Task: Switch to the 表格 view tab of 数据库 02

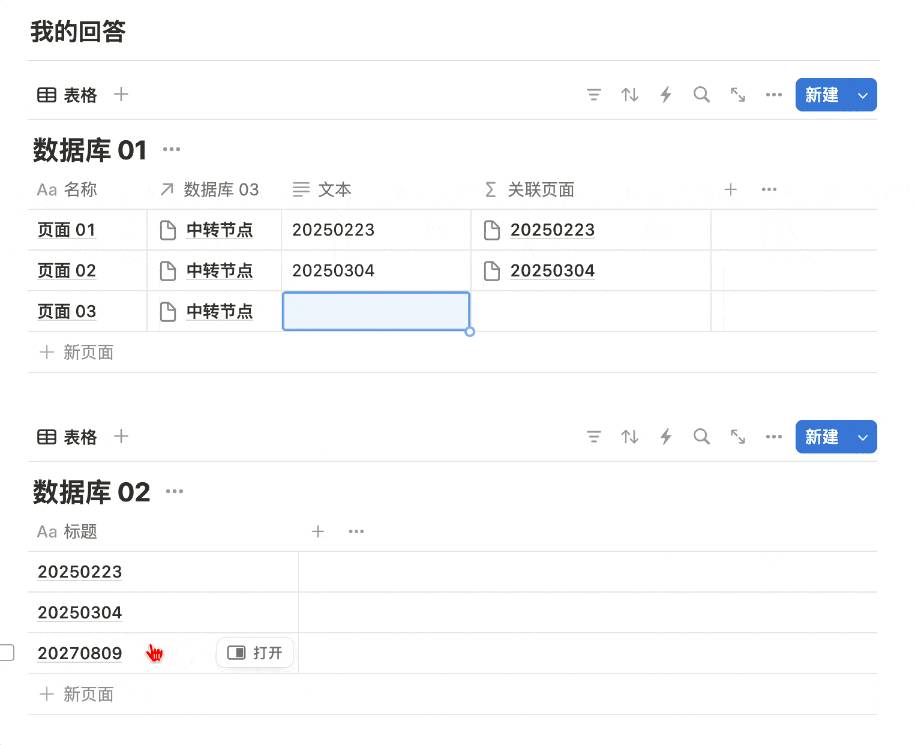Action: (x=67, y=436)
